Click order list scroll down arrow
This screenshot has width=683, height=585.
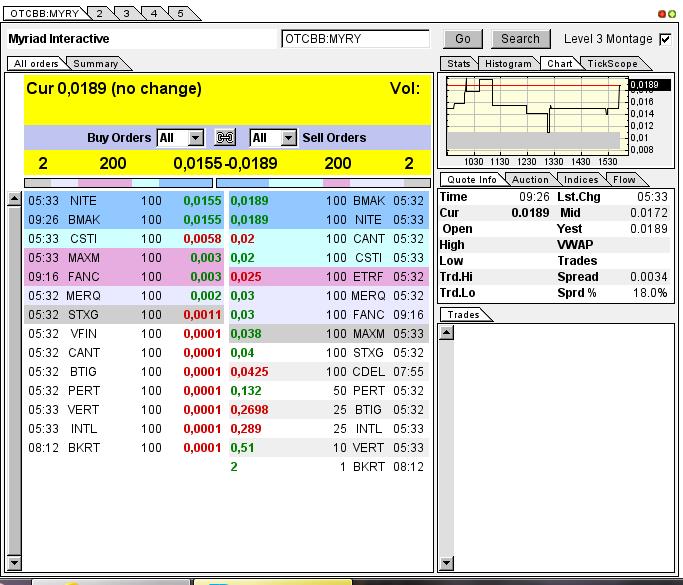coord(14,563)
